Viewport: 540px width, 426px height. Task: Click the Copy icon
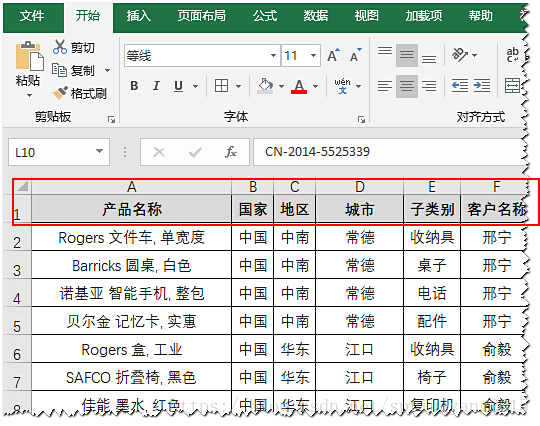(59, 70)
